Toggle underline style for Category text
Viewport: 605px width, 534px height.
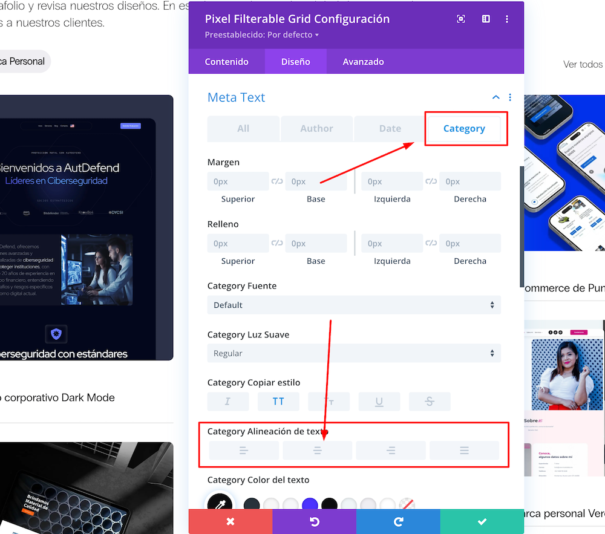point(379,402)
